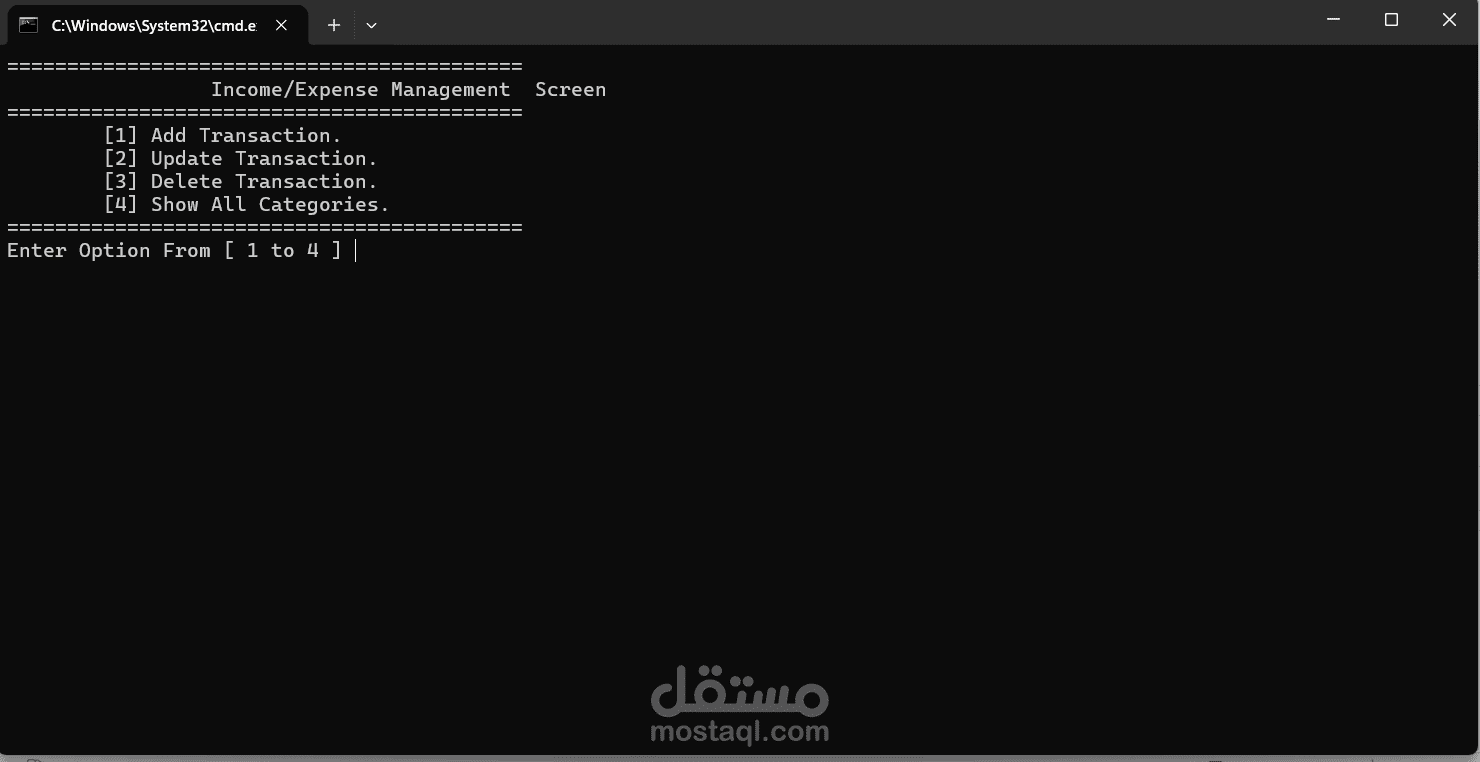The width and height of the screenshot is (1480, 762).
Task: Close the cmd.exe tab
Action: [282, 25]
